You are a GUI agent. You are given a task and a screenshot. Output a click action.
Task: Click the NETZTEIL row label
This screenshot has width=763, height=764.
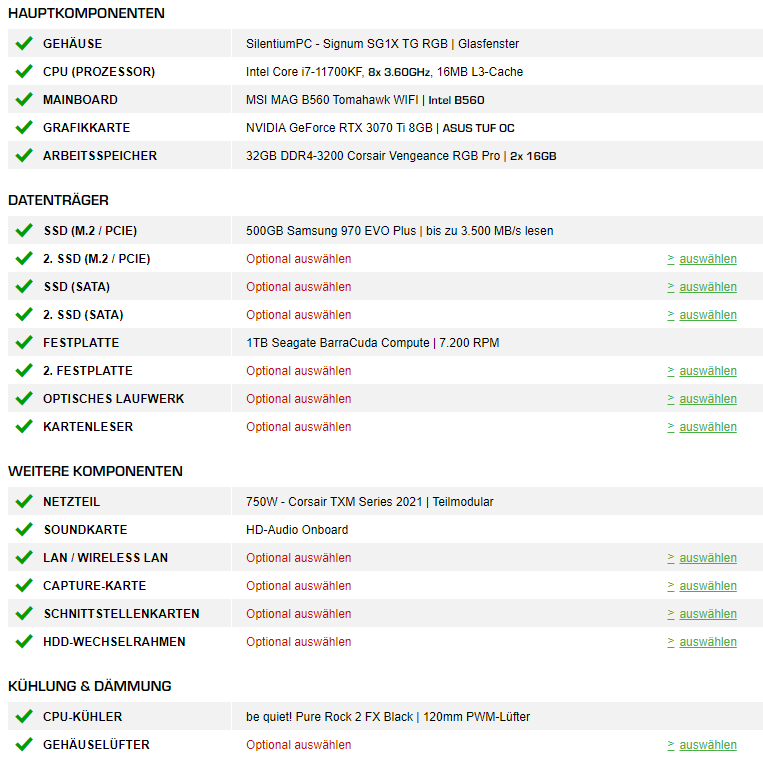tap(72, 501)
